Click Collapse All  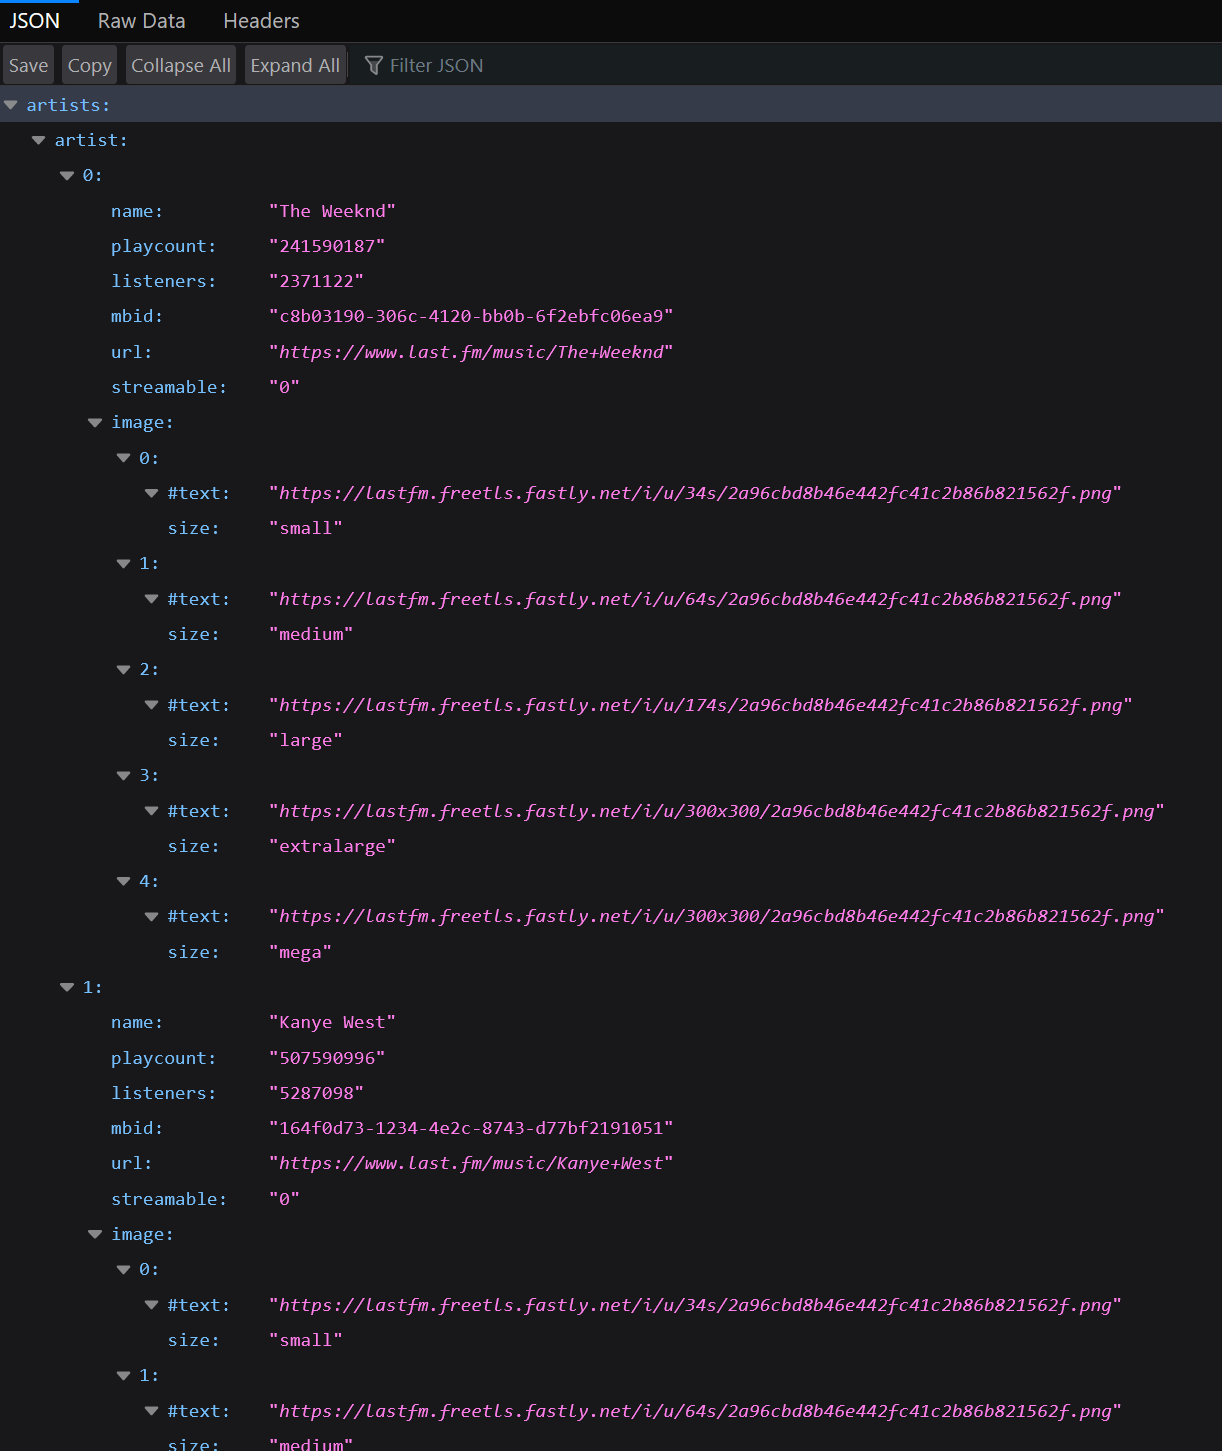point(180,64)
